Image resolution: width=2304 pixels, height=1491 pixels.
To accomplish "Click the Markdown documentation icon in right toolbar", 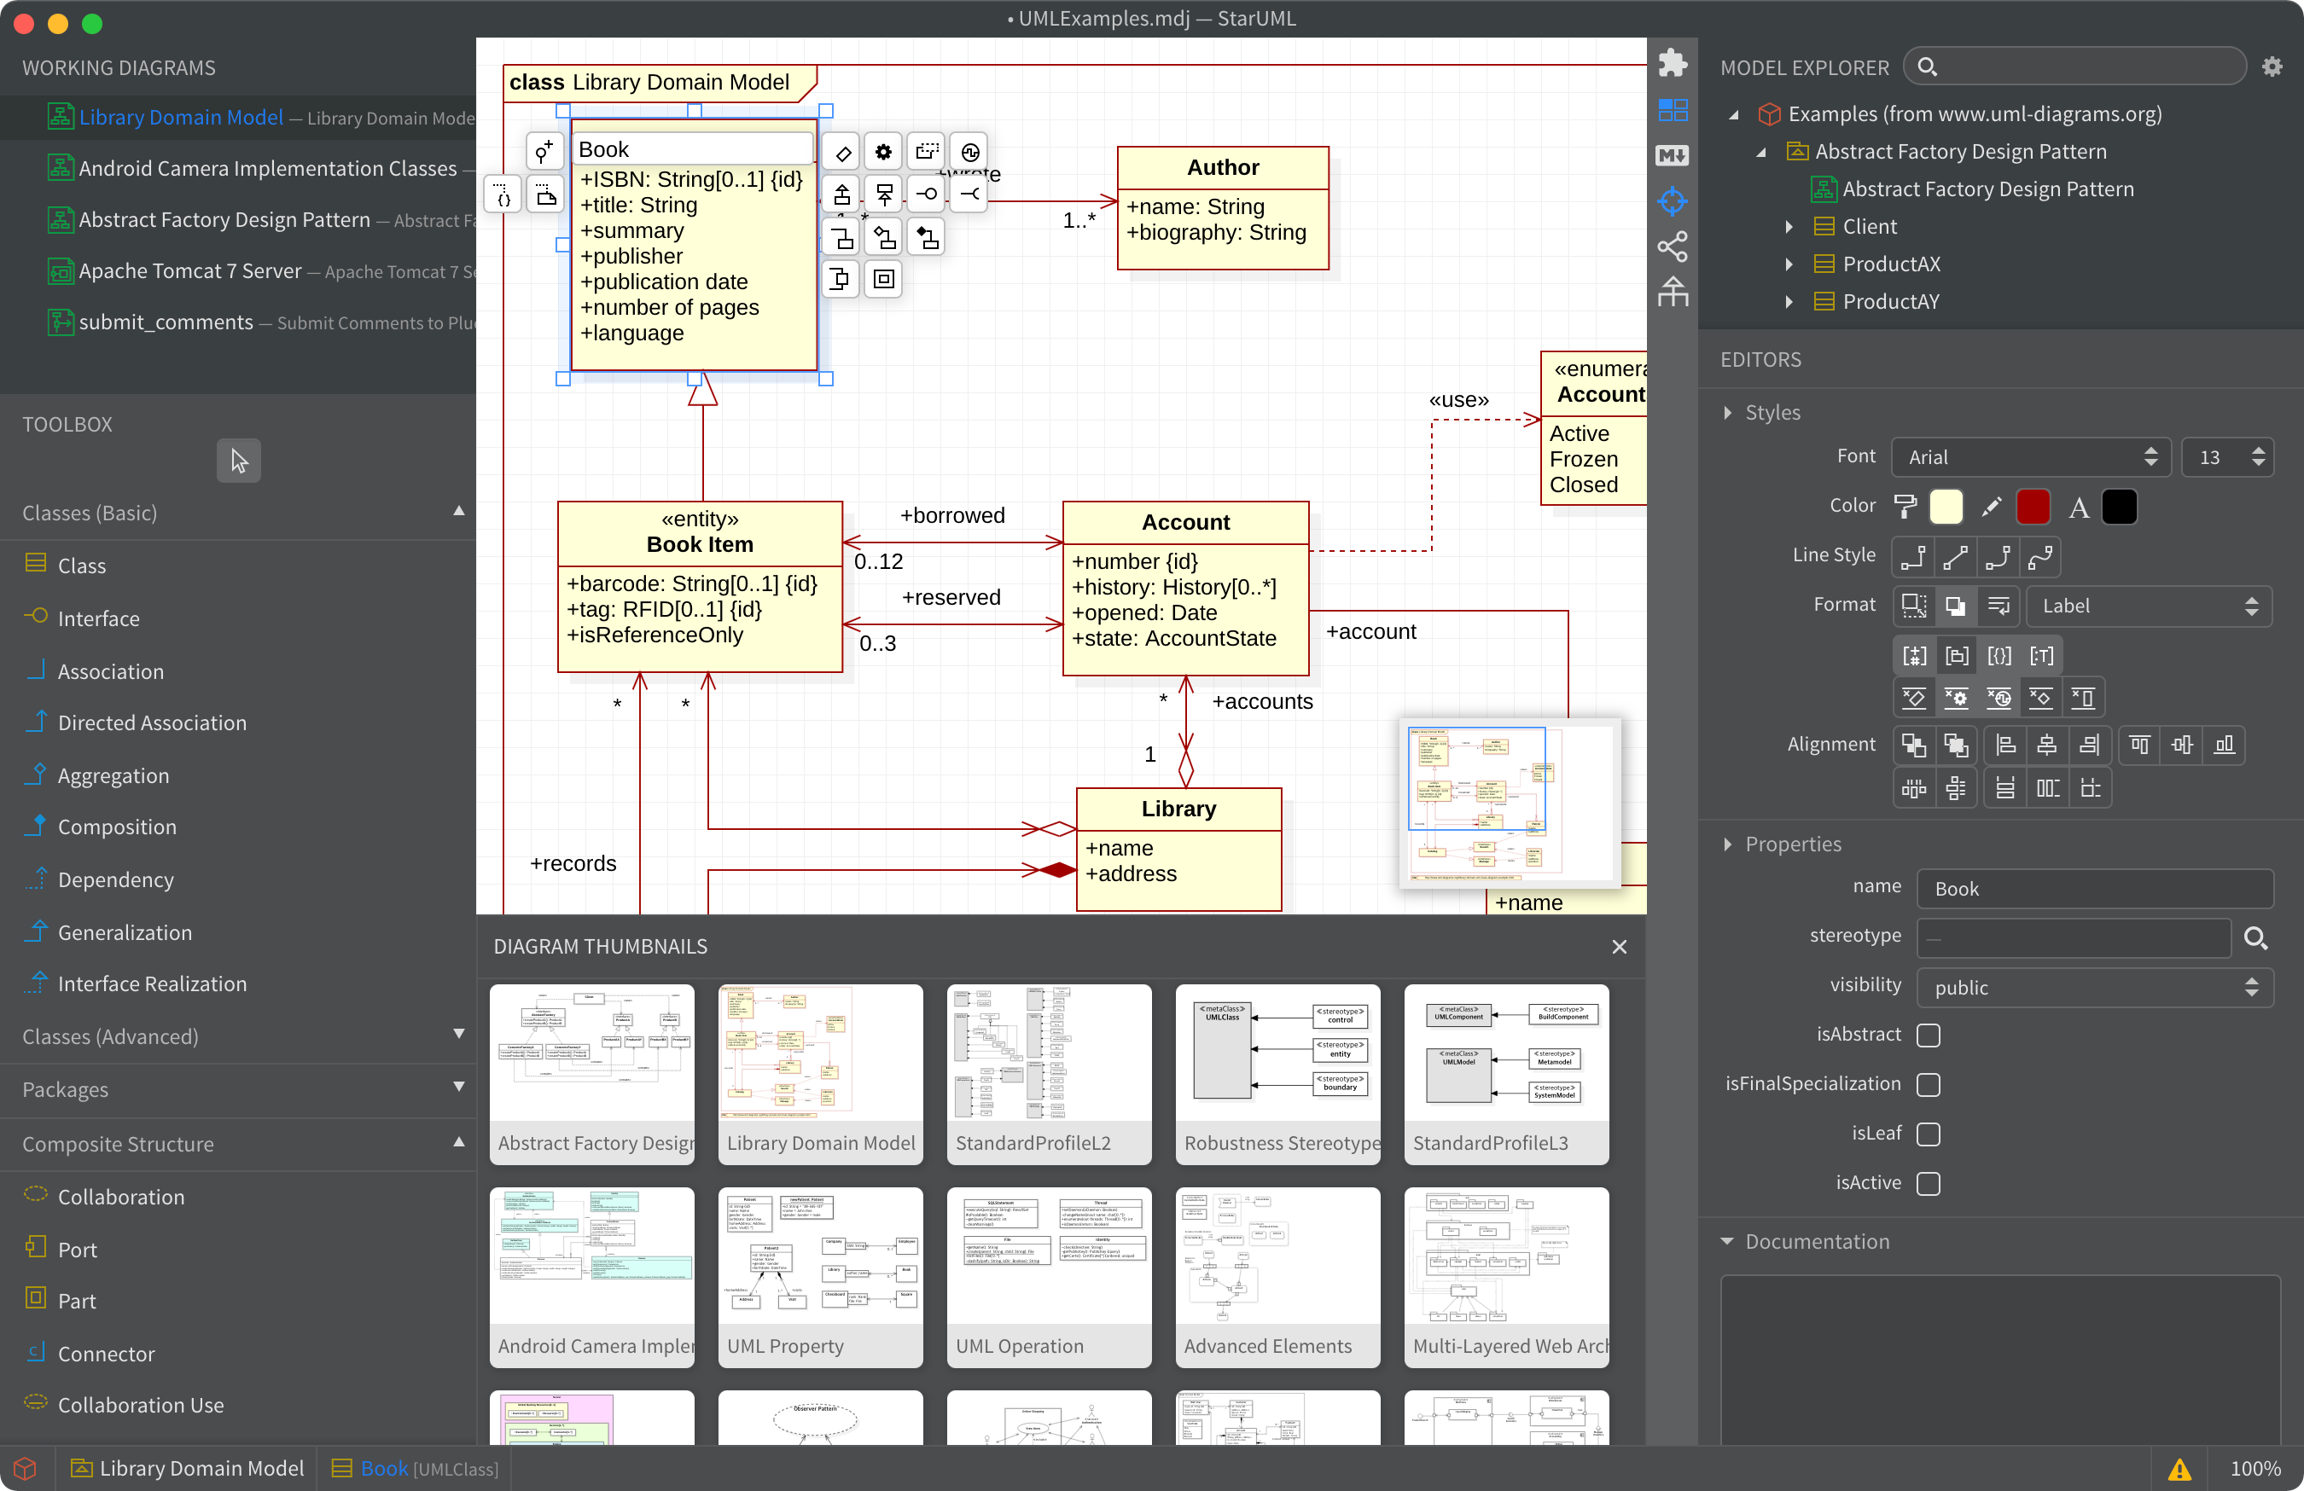I will pos(1672,155).
